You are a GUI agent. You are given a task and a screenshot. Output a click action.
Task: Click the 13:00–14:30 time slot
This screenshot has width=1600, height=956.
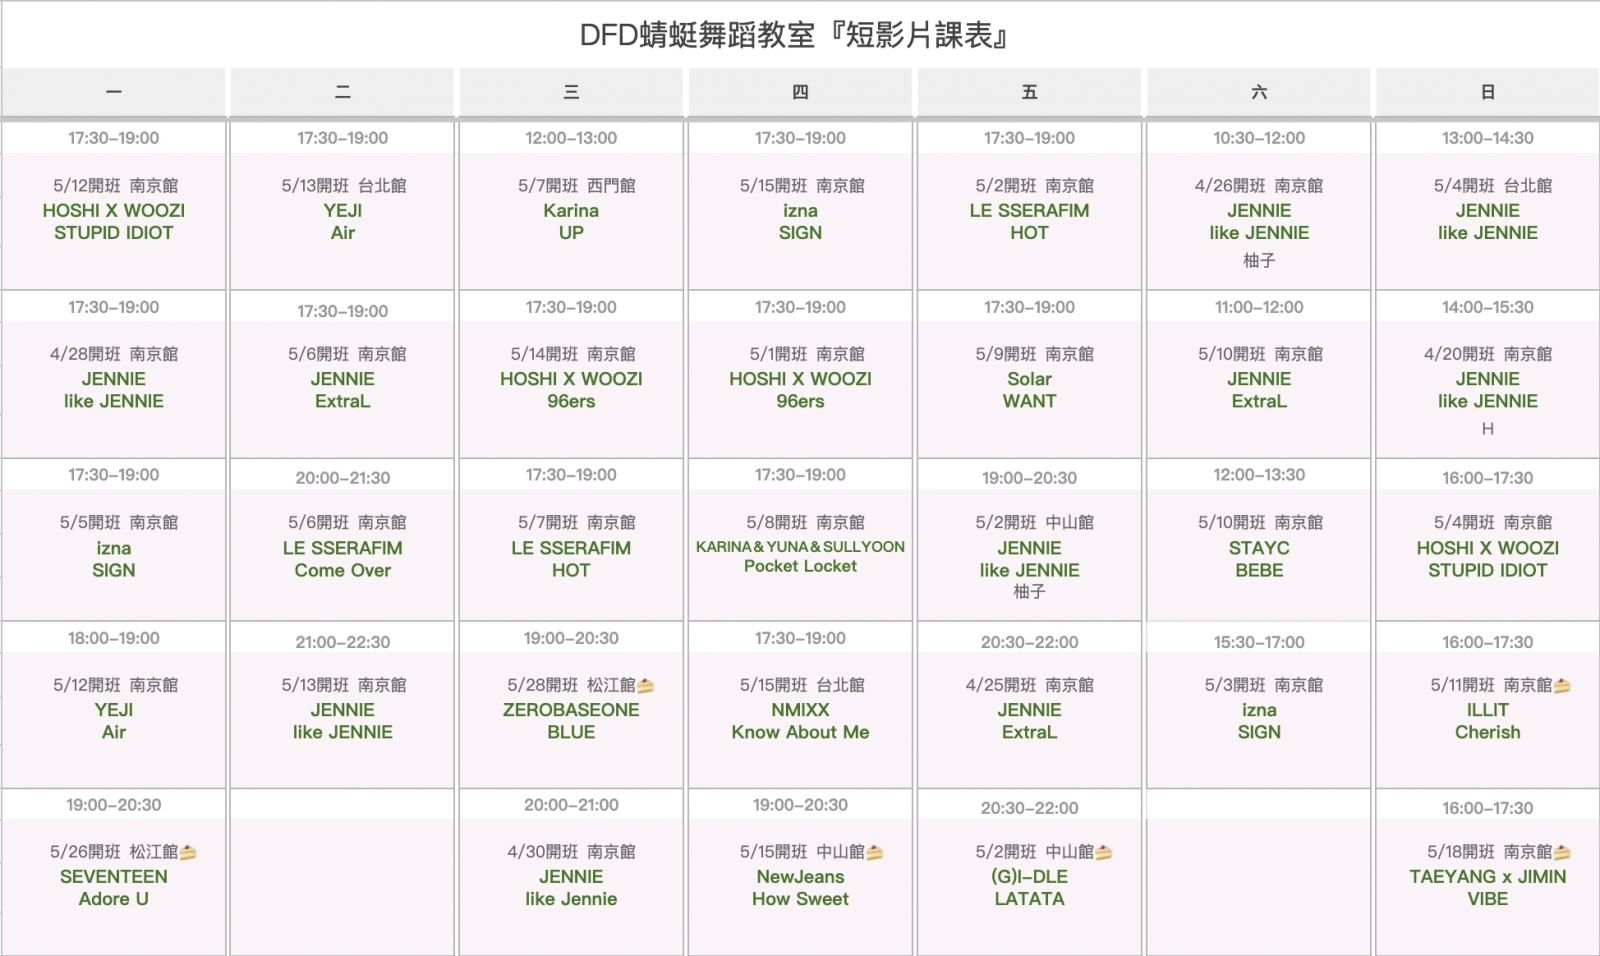click(x=1488, y=138)
